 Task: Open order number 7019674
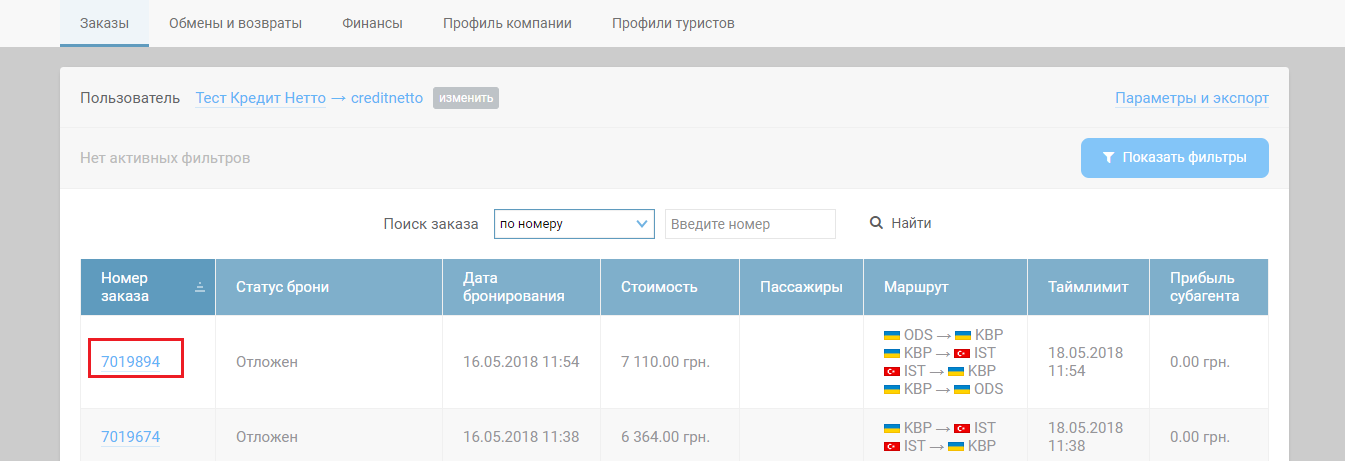pos(130,437)
